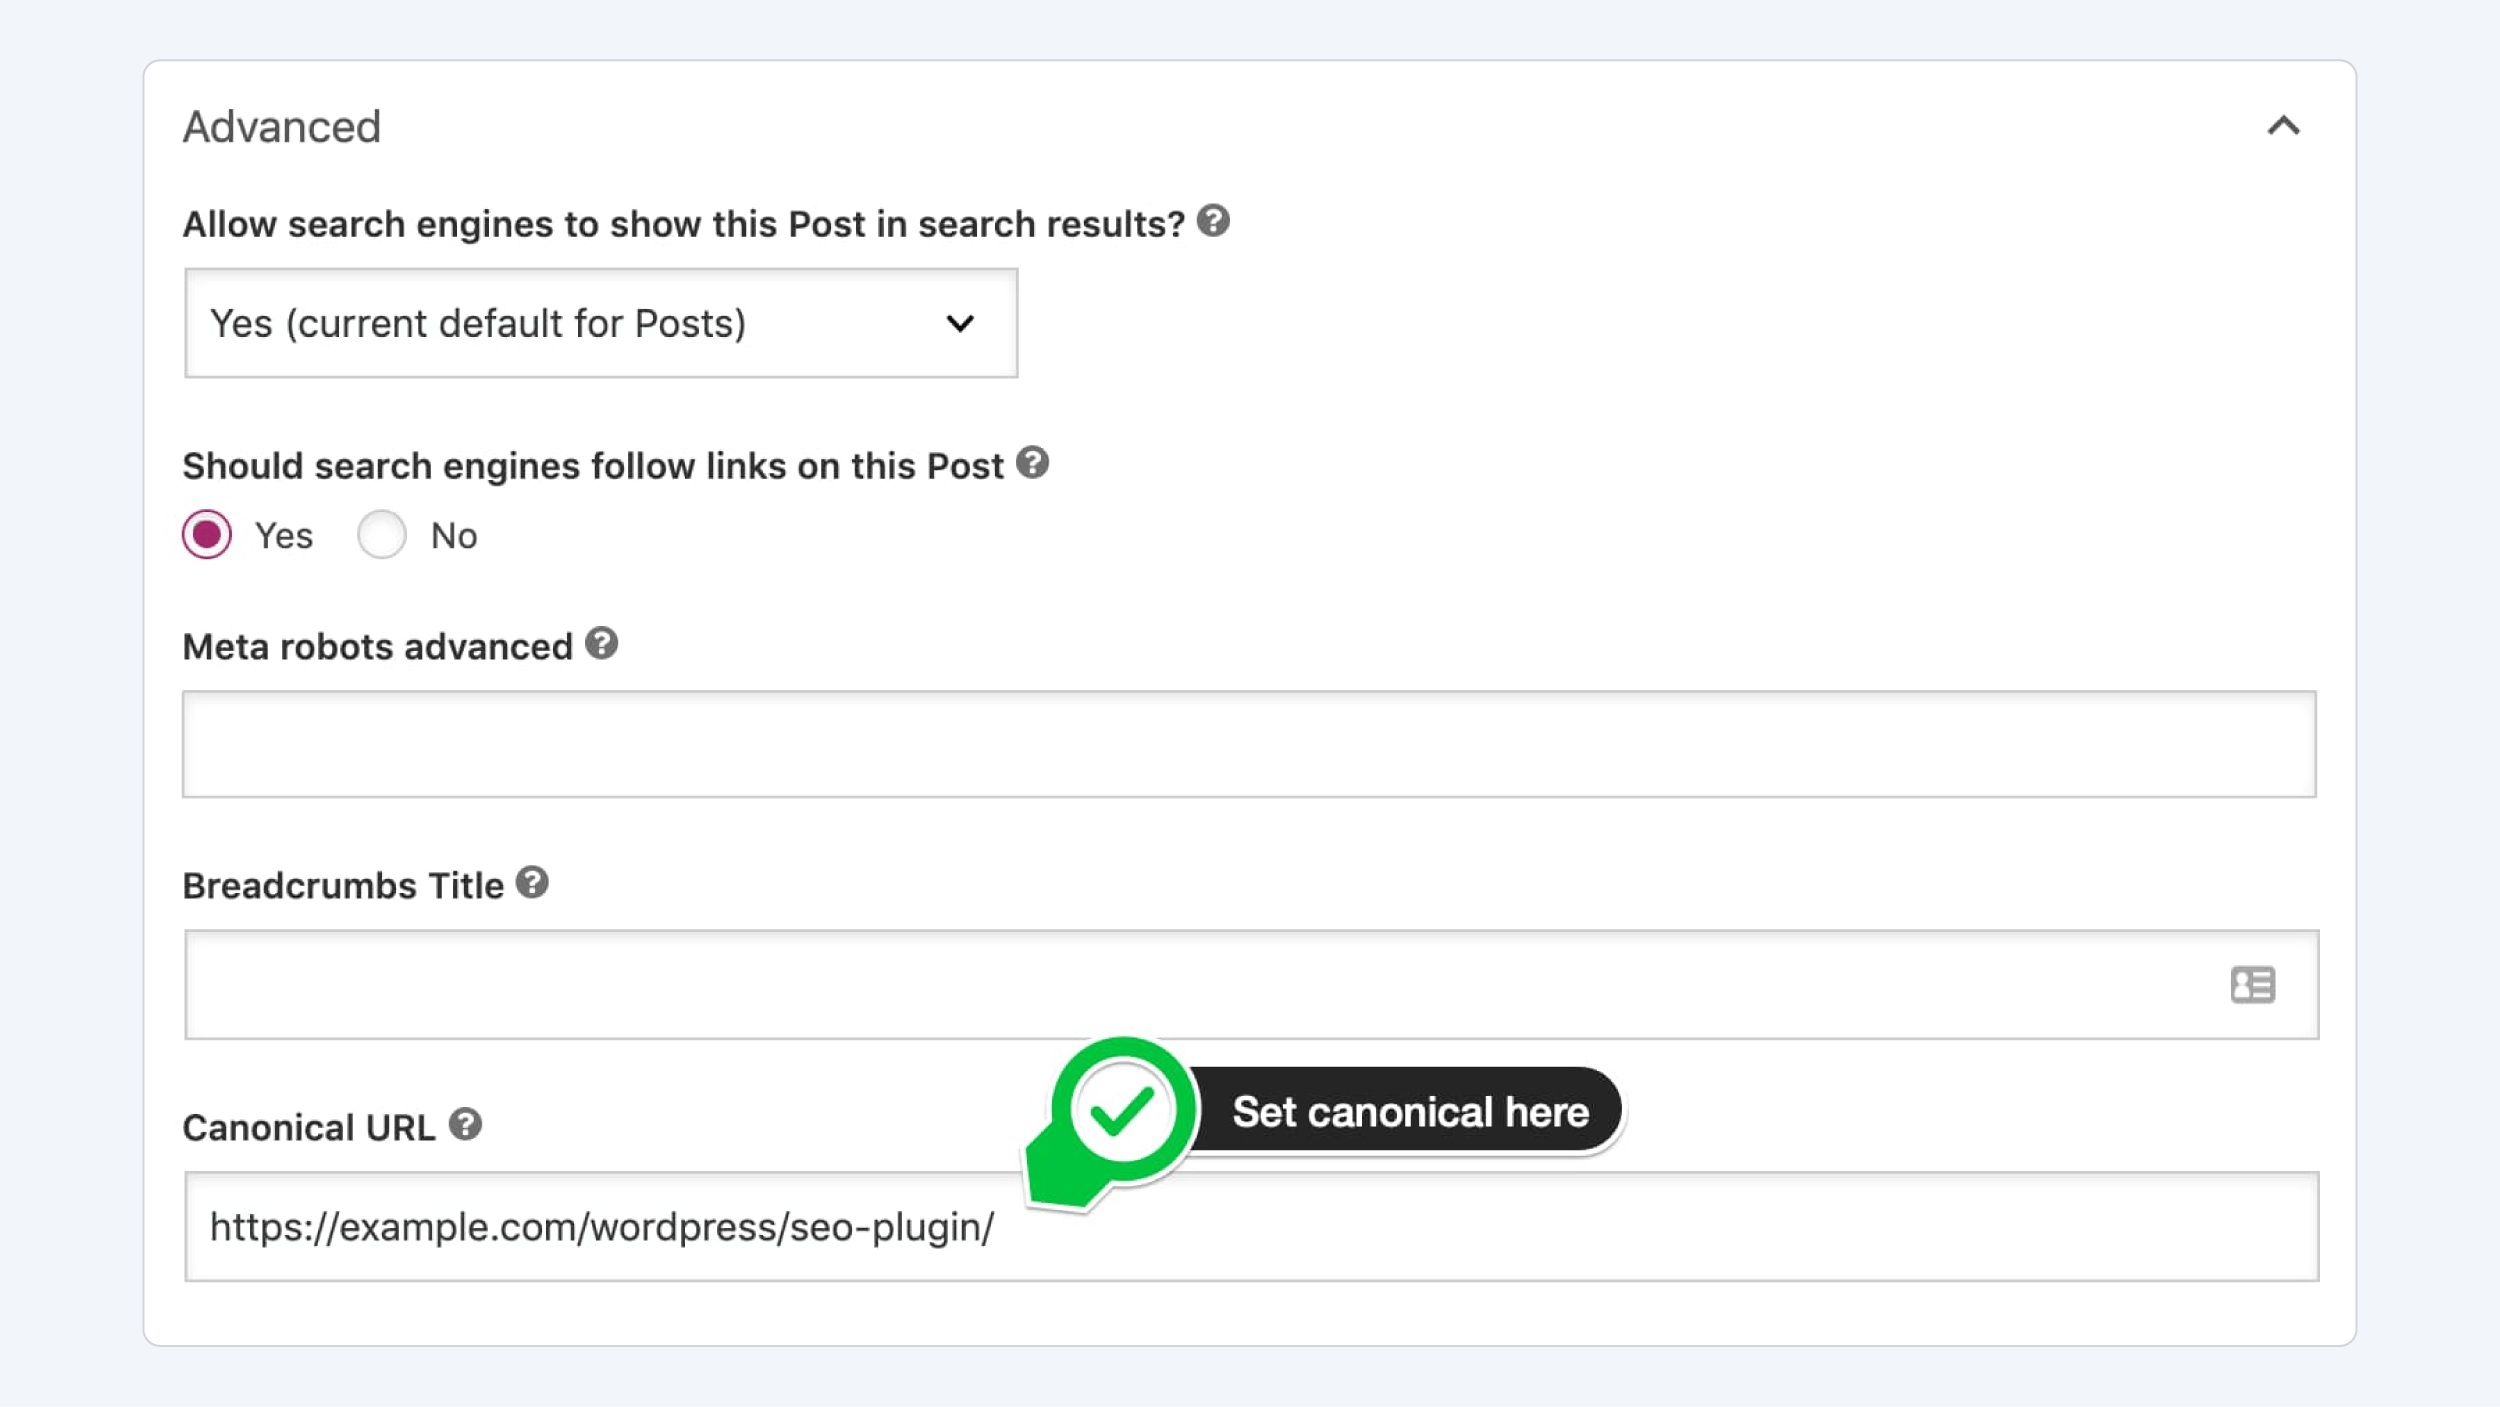Viewport: 2500px width, 1407px height.
Task: Click help icon beside follow links question
Action: click(x=1034, y=462)
